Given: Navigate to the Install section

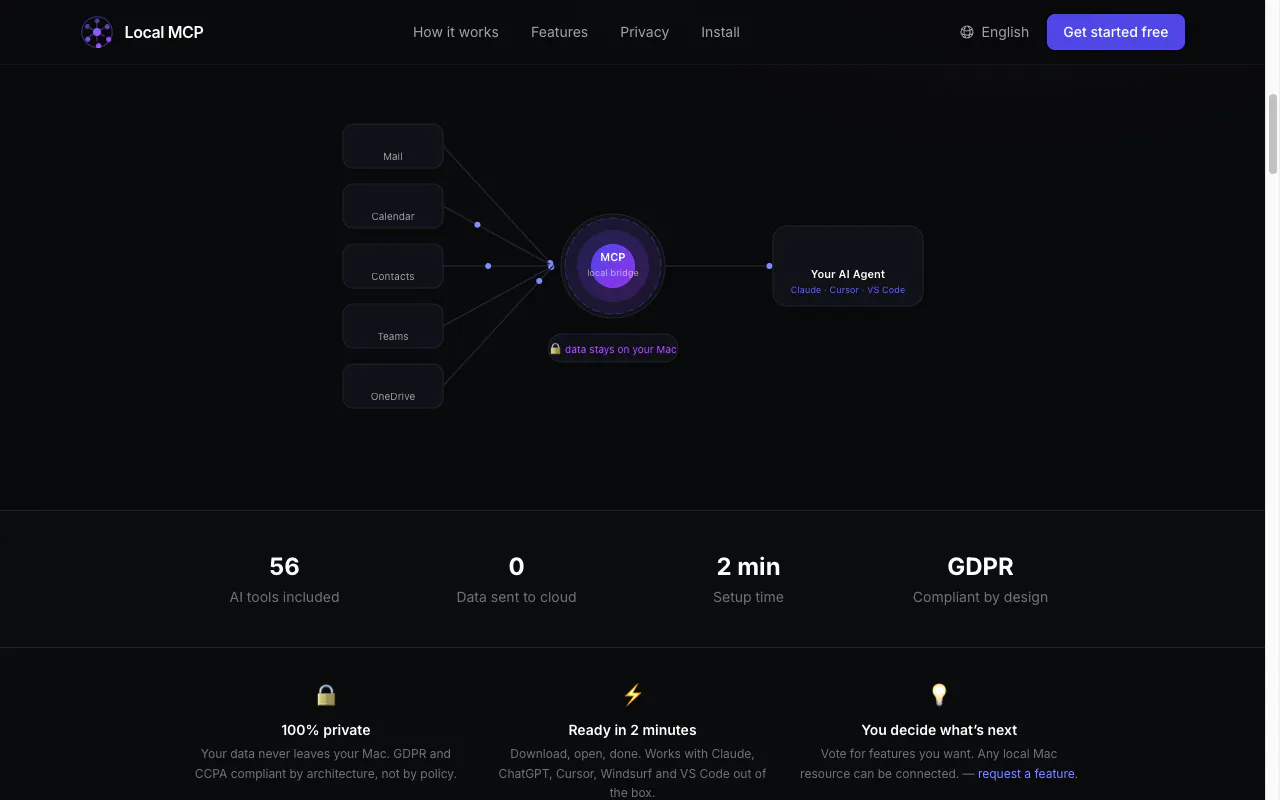Looking at the screenshot, I should pyautogui.click(x=720, y=32).
